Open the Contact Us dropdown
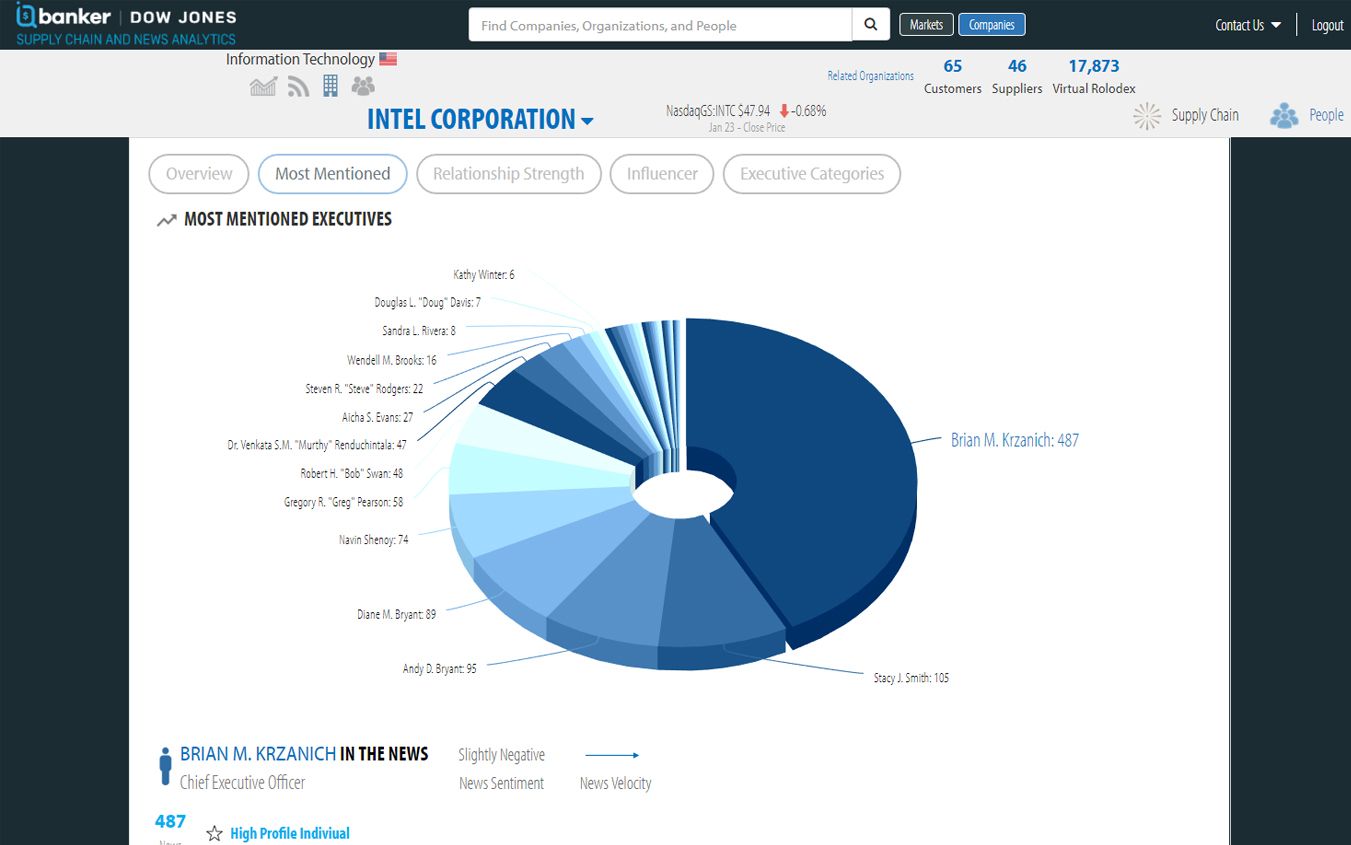 pyautogui.click(x=1248, y=25)
